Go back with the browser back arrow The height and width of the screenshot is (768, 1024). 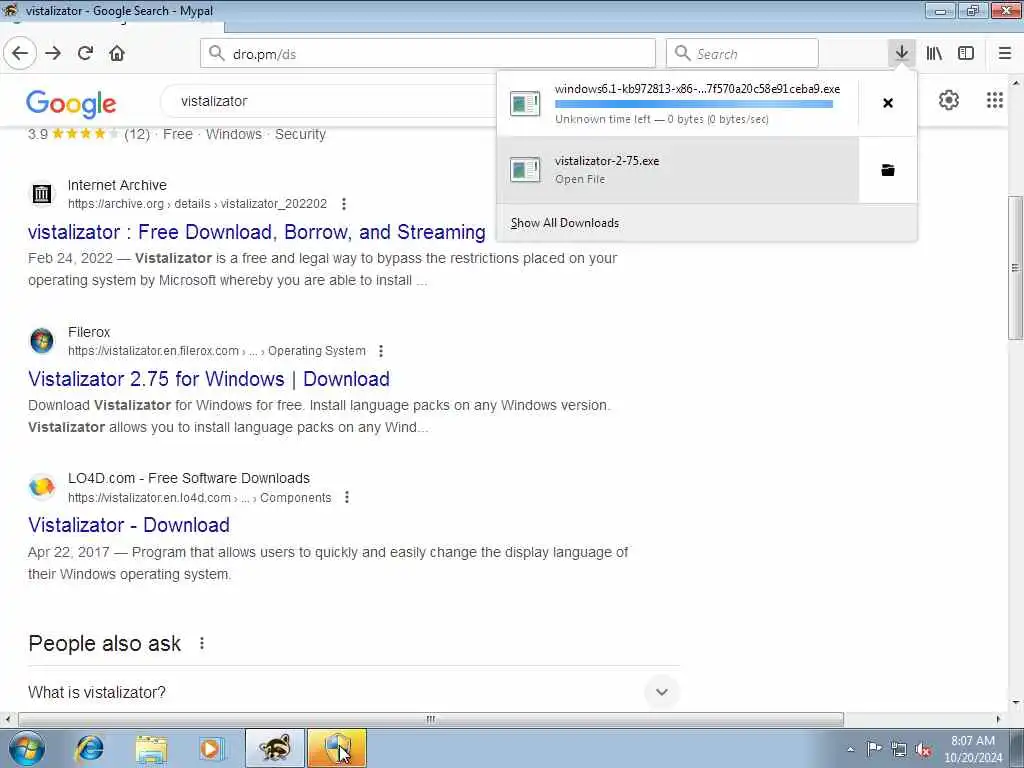coord(20,54)
